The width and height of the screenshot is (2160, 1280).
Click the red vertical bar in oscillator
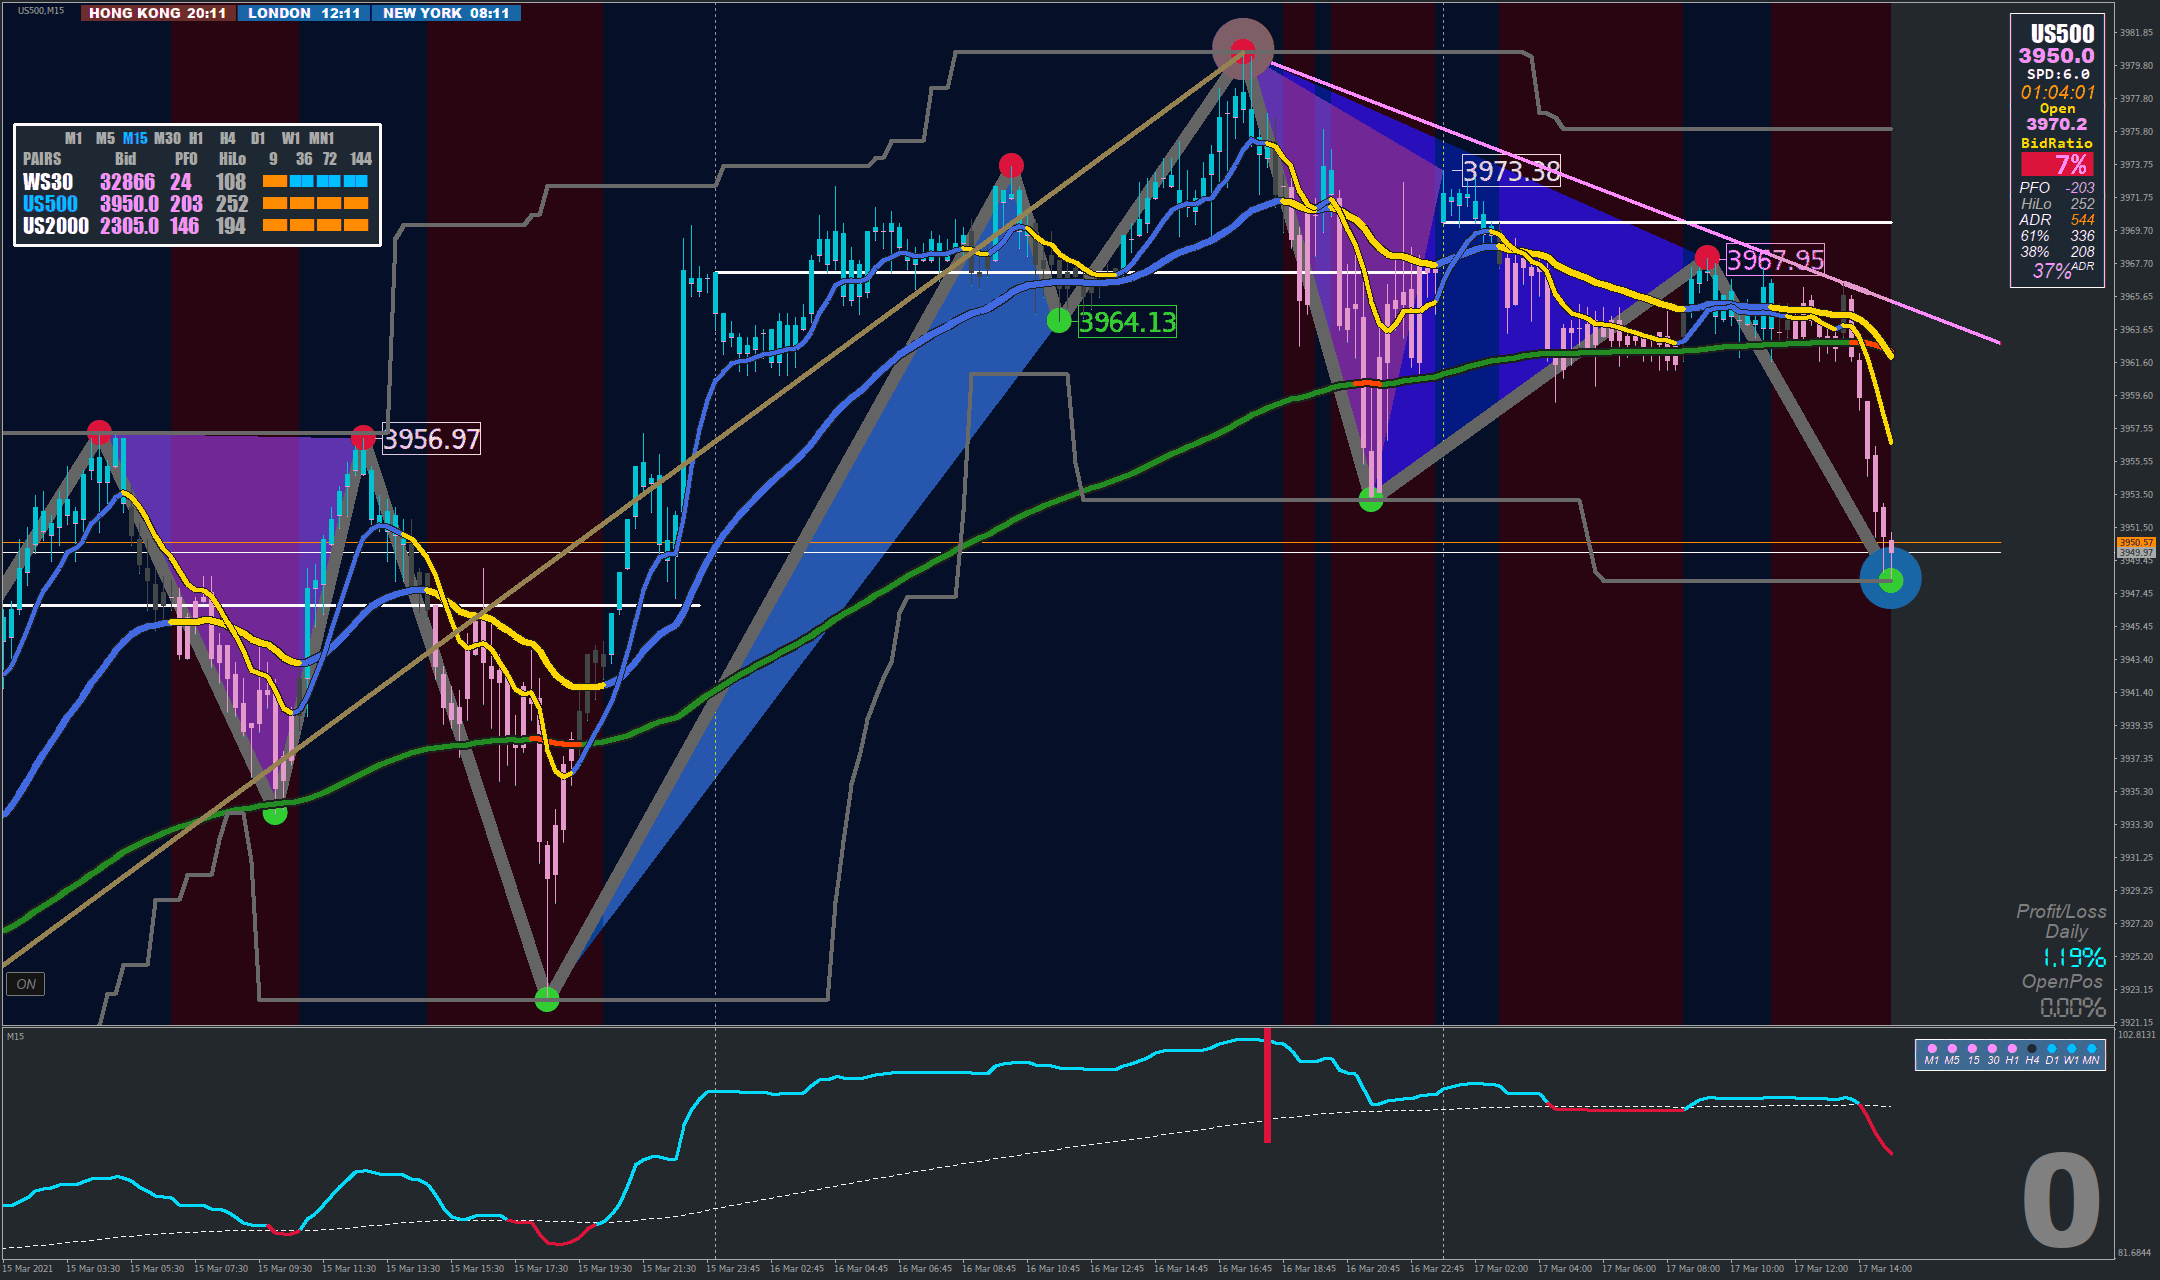click(1267, 1085)
